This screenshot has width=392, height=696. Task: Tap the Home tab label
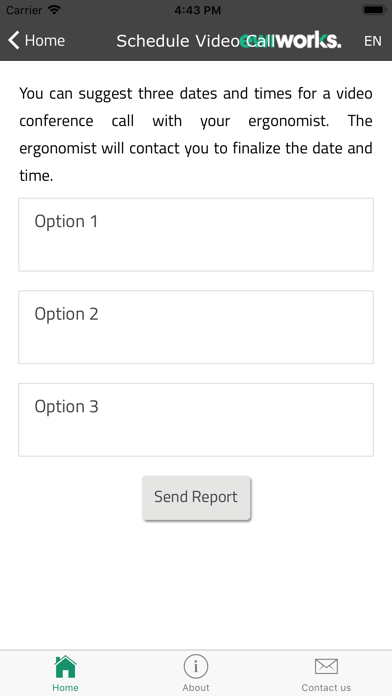coord(65,688)
